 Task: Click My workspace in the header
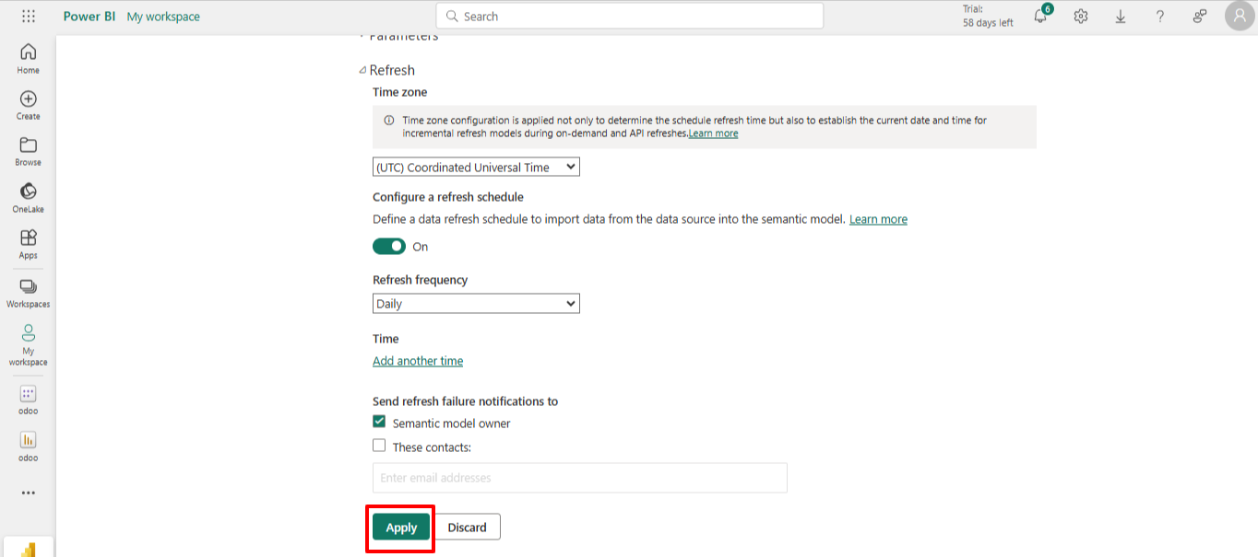tap(163, 17)
